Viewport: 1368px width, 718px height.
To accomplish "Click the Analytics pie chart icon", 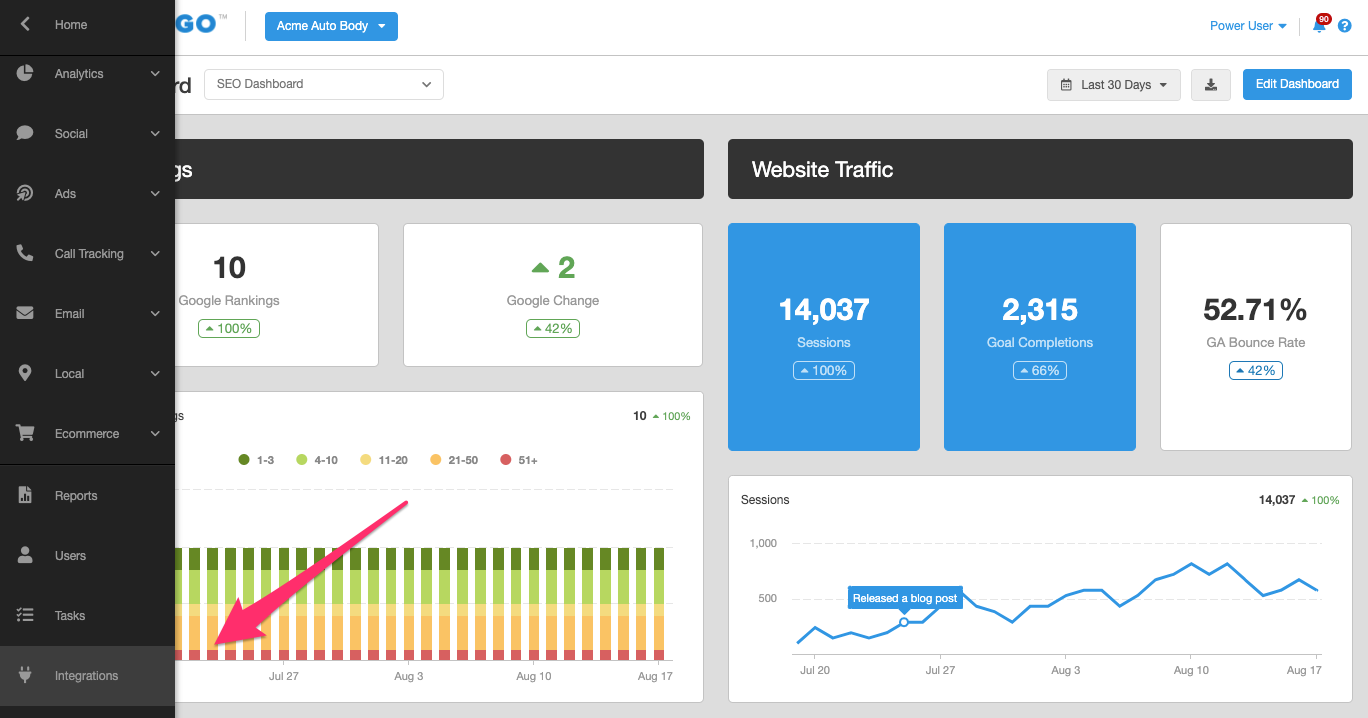I will (25, 74).
